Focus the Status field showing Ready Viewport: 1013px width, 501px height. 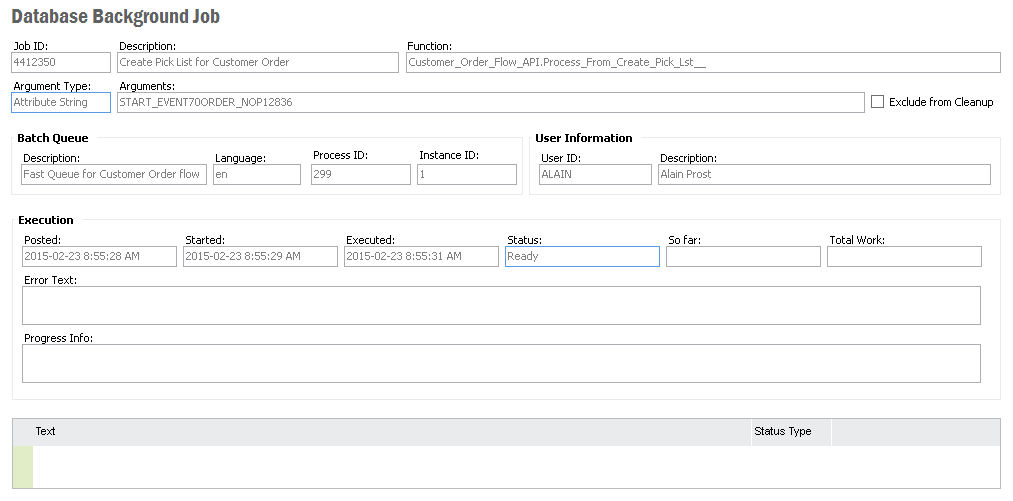tap(582, 257)
